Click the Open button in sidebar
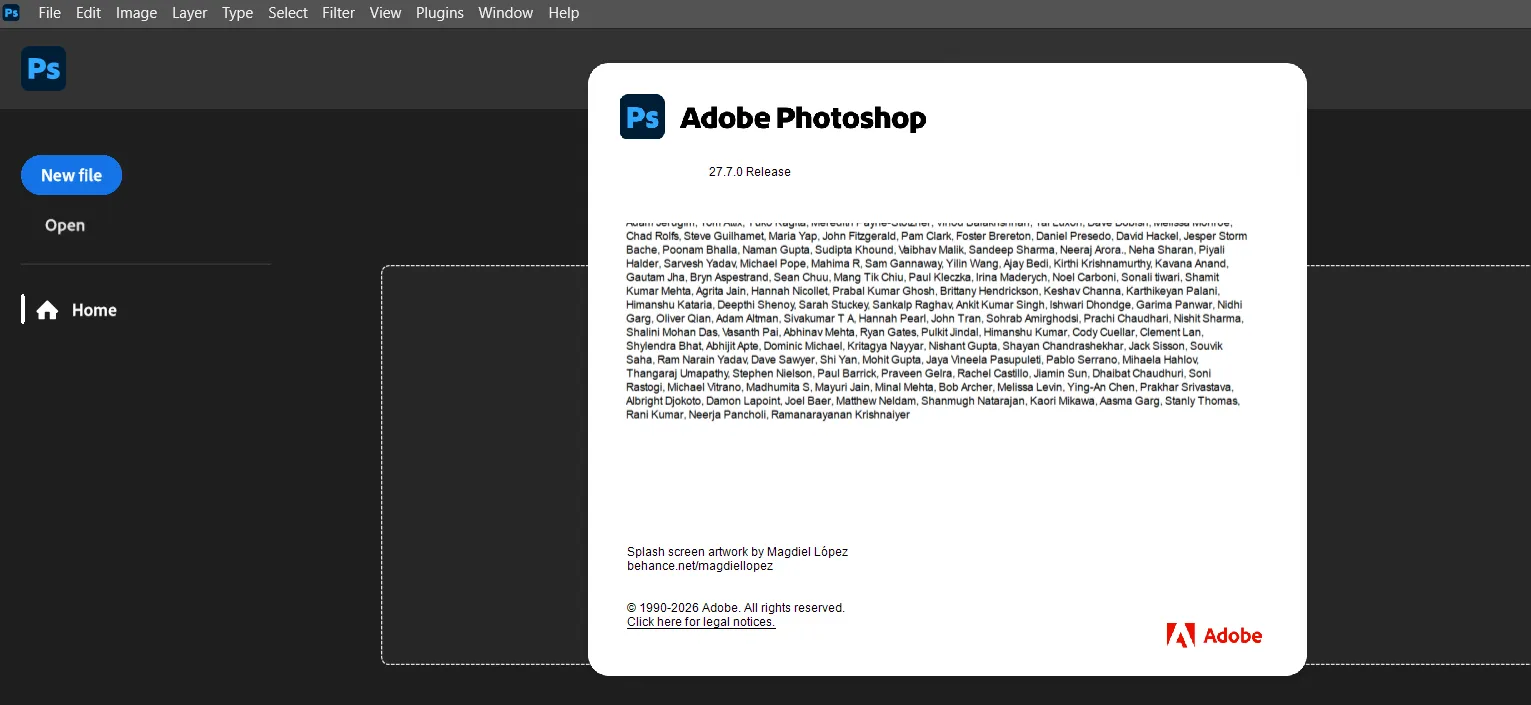 coord(65,225)
